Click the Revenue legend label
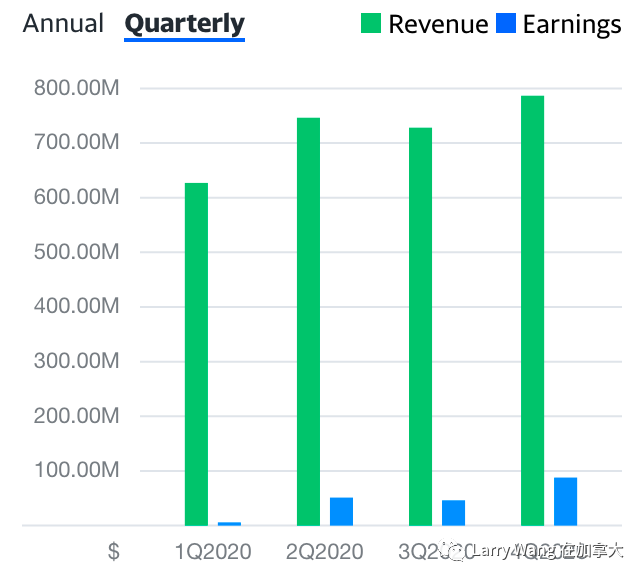The width and height of the screenshot is (644, 580). tap(438, 24)
